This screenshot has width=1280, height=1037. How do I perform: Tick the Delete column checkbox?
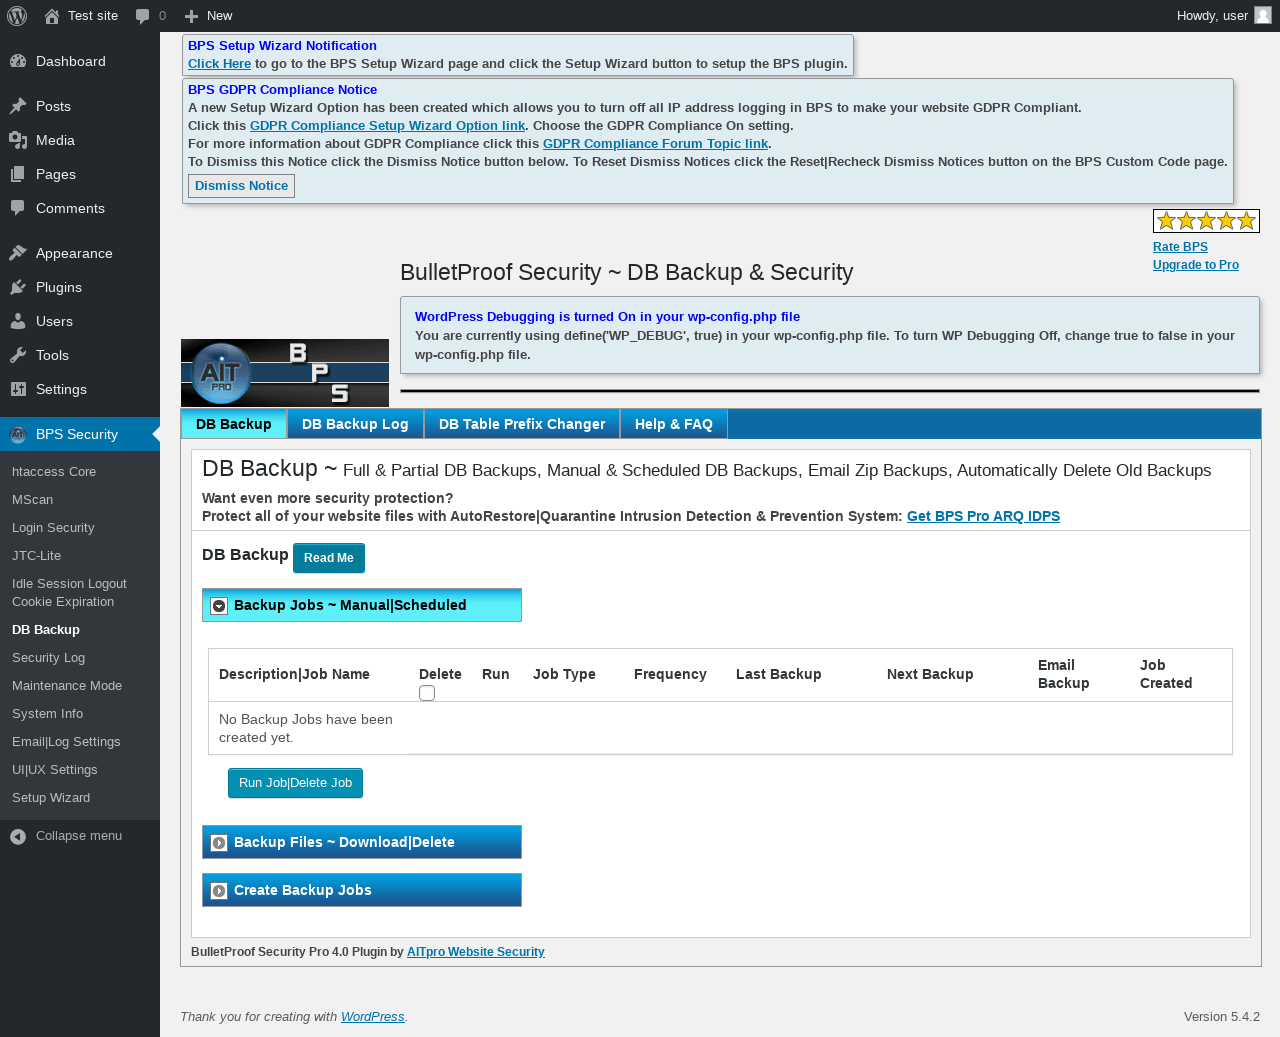(x=427, y=693)
